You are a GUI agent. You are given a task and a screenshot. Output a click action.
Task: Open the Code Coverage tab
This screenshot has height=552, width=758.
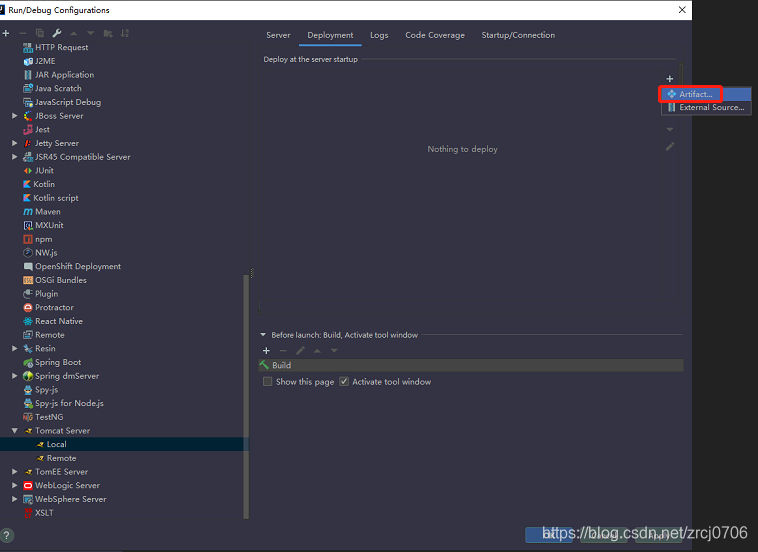[435, 35]
